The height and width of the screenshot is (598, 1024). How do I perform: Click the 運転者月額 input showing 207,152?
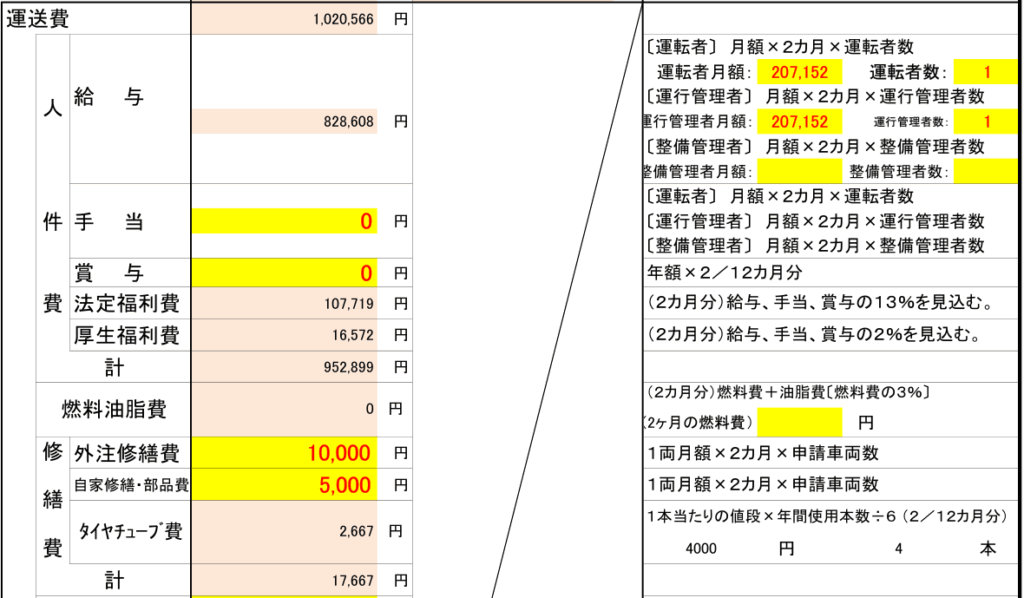799,72
